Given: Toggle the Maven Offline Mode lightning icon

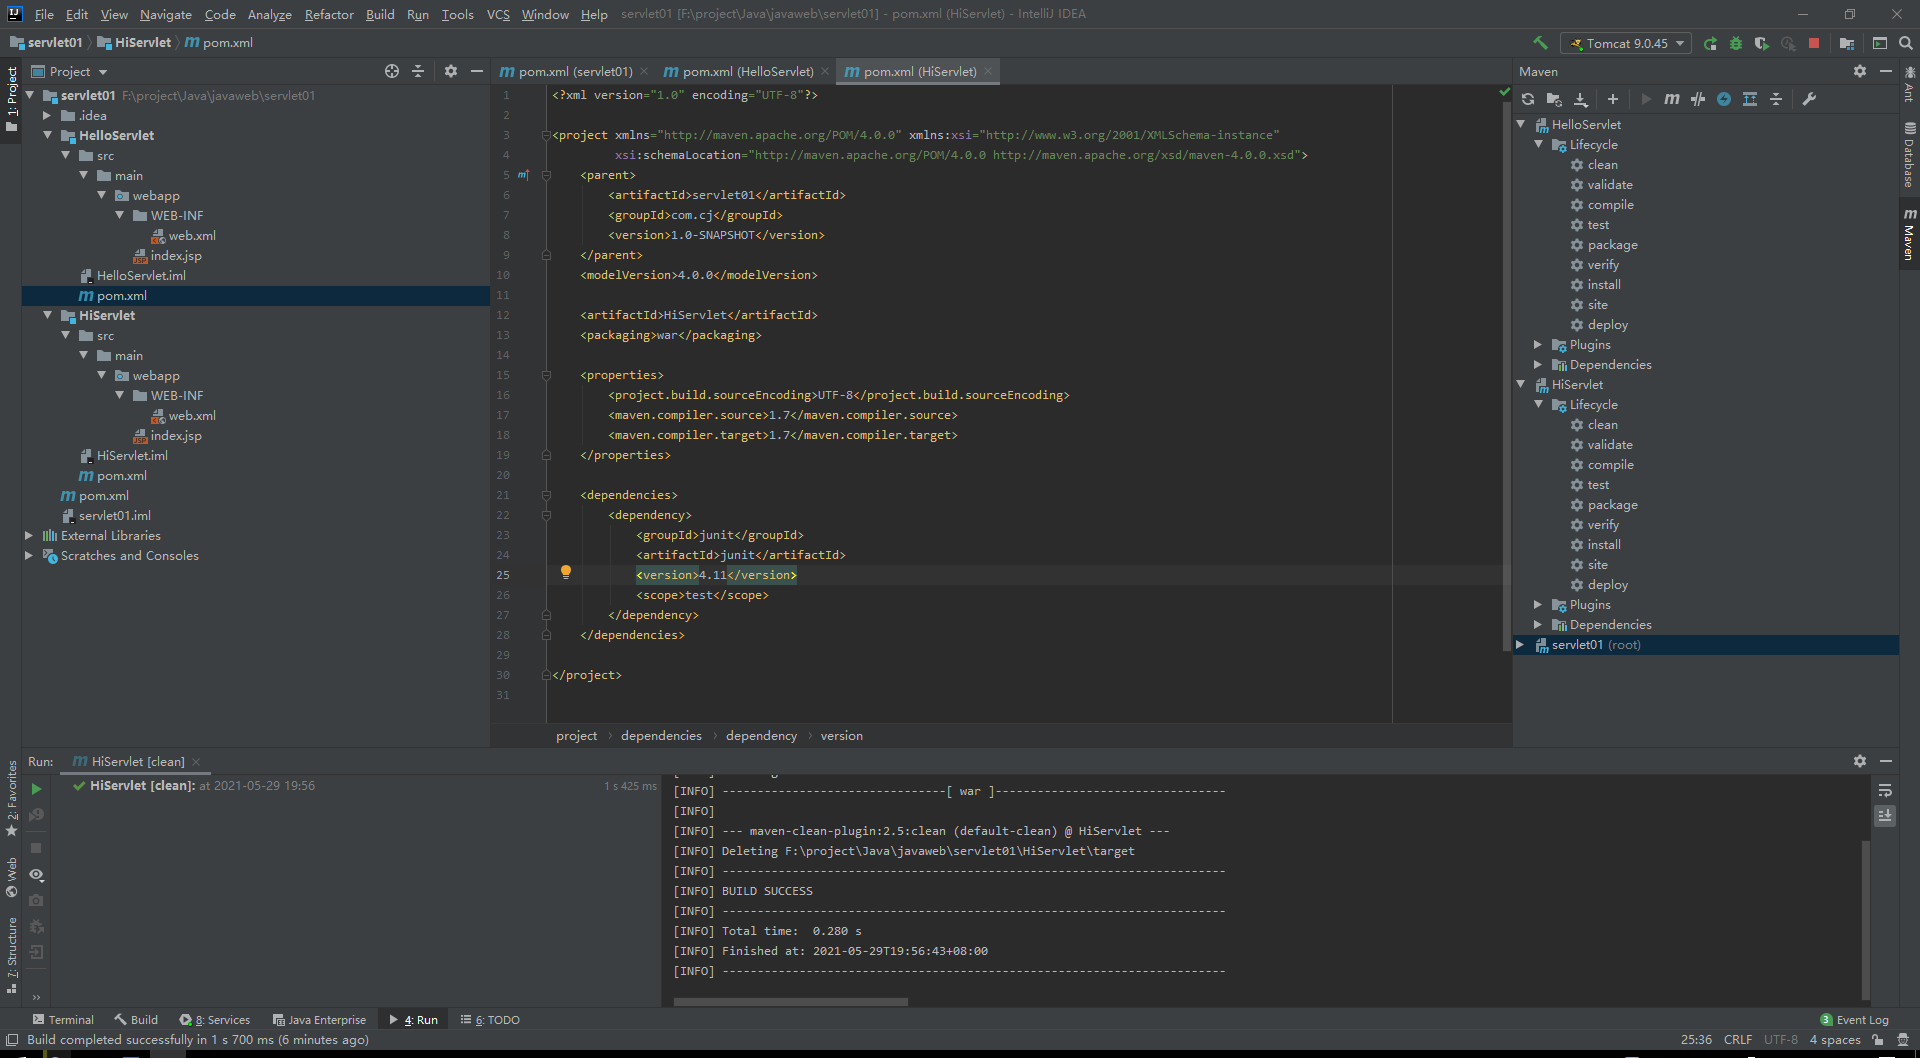Looking at the screenshot, I should click(1724, 99).
